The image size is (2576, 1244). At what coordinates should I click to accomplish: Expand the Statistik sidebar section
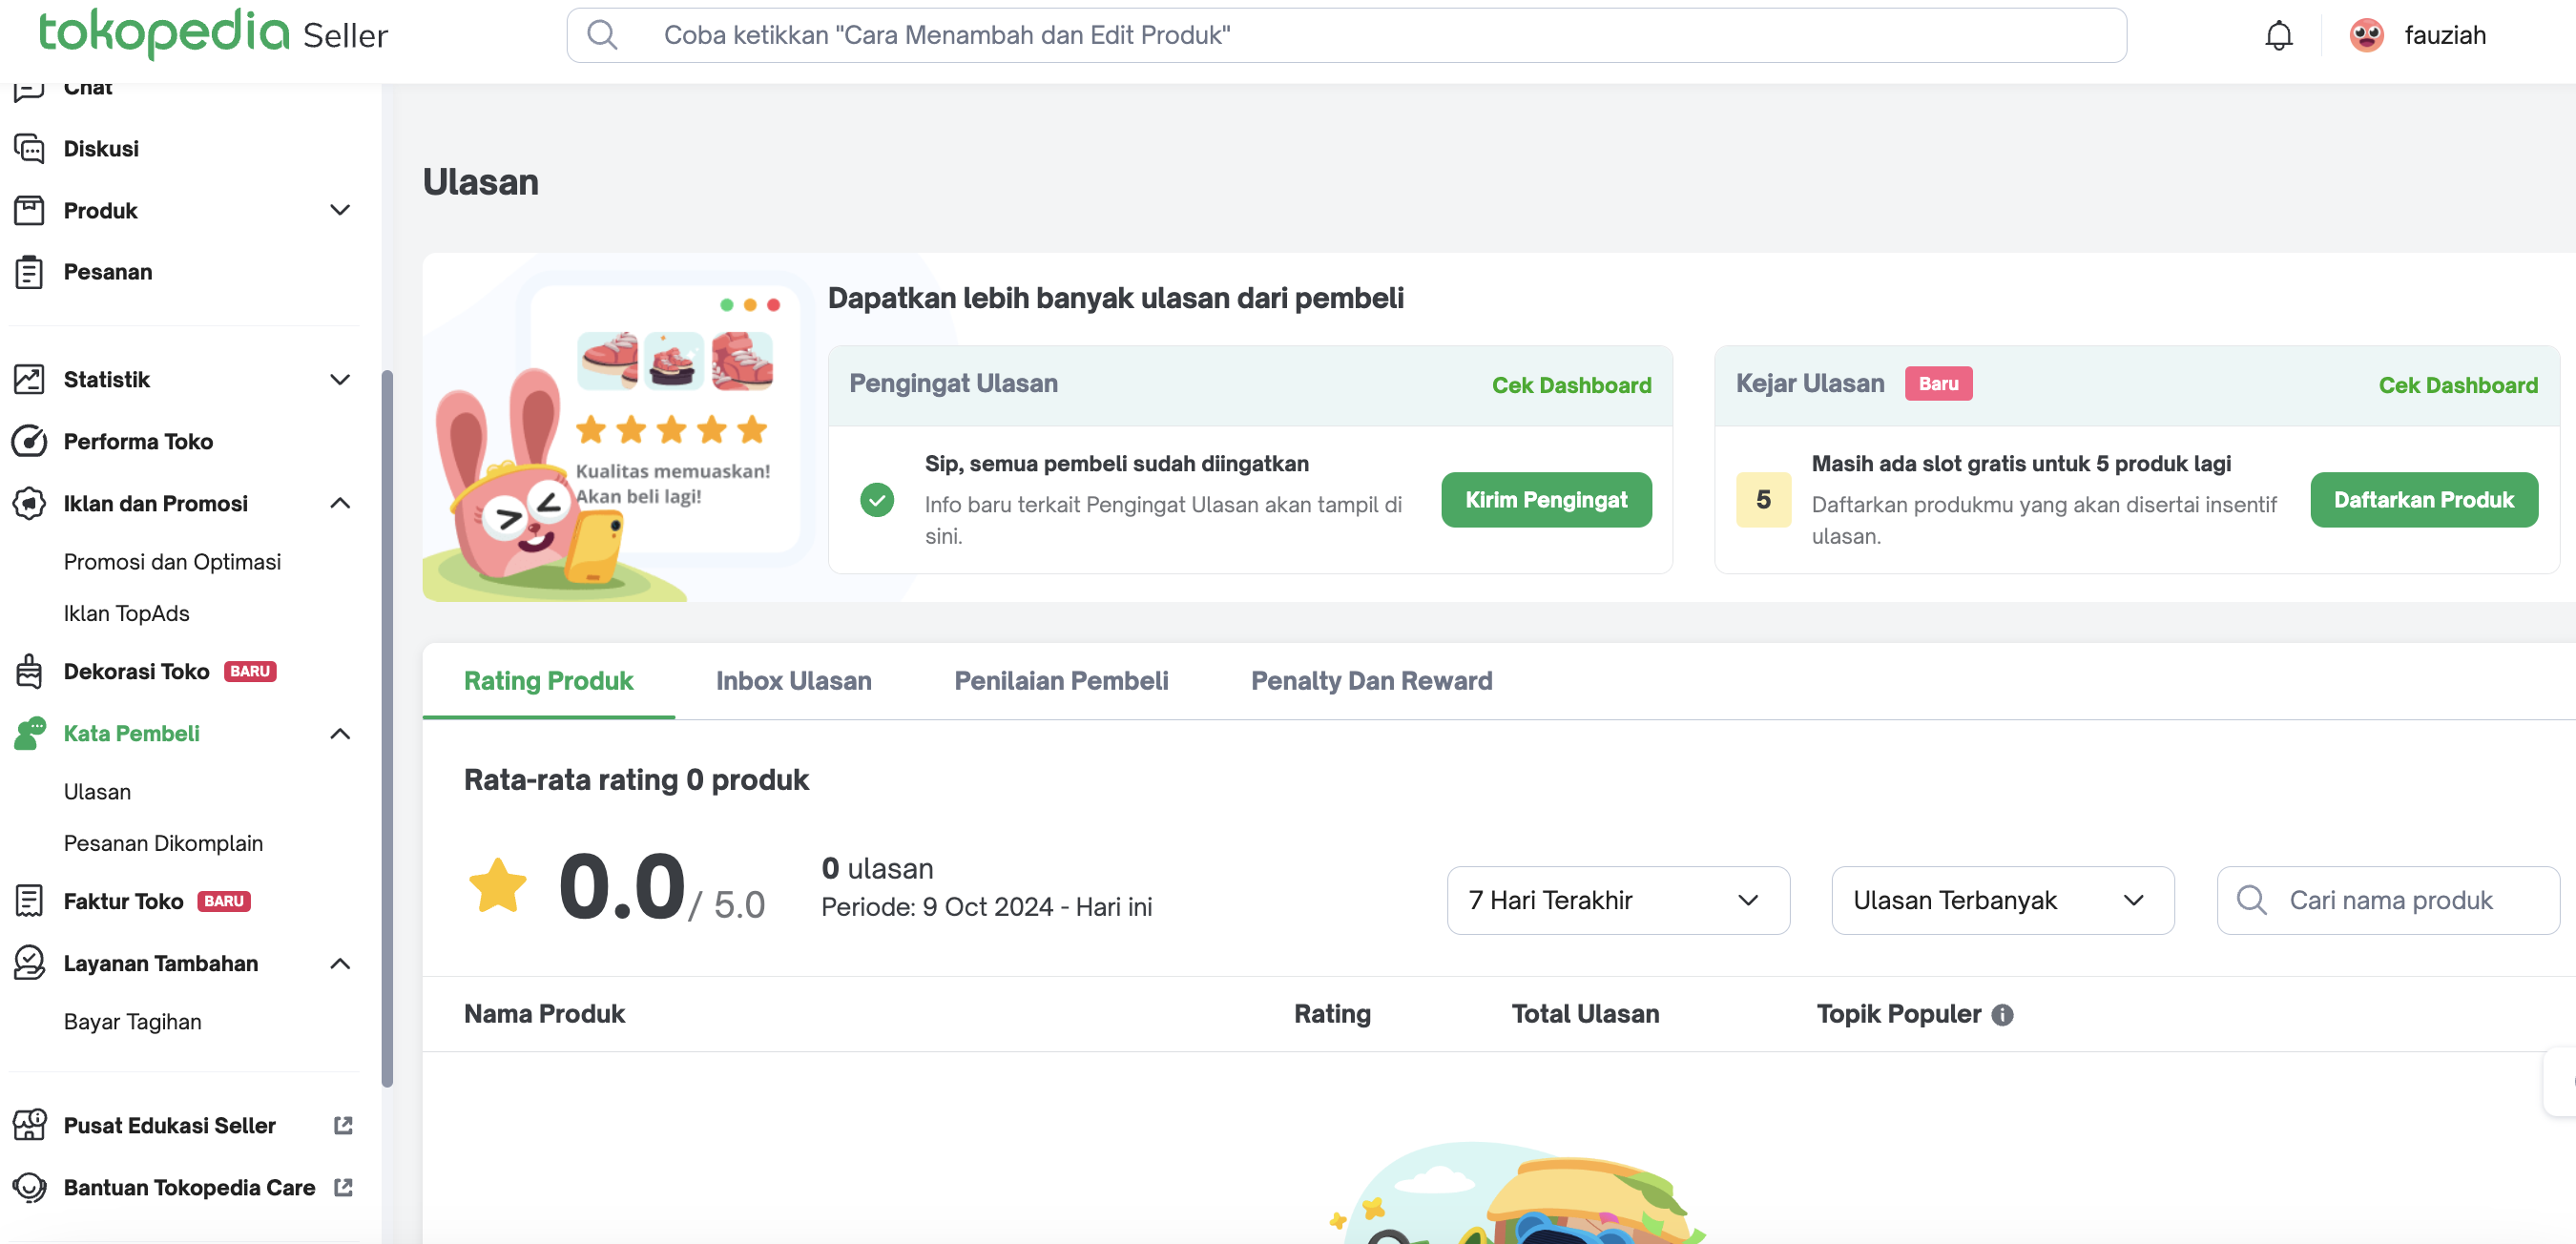coord(340,380)
